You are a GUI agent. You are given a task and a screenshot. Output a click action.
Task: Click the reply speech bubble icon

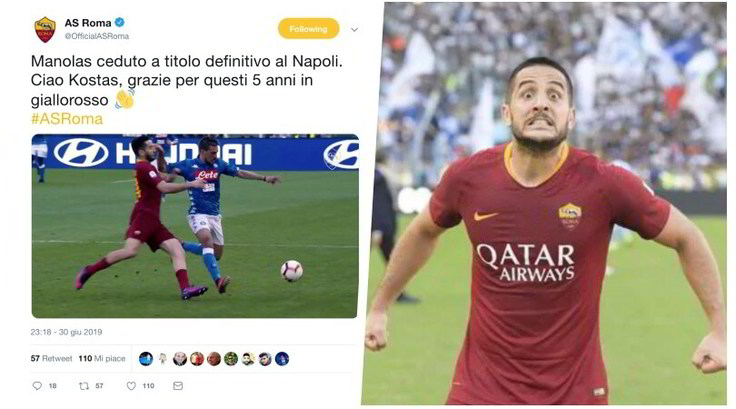coord(37,386)
